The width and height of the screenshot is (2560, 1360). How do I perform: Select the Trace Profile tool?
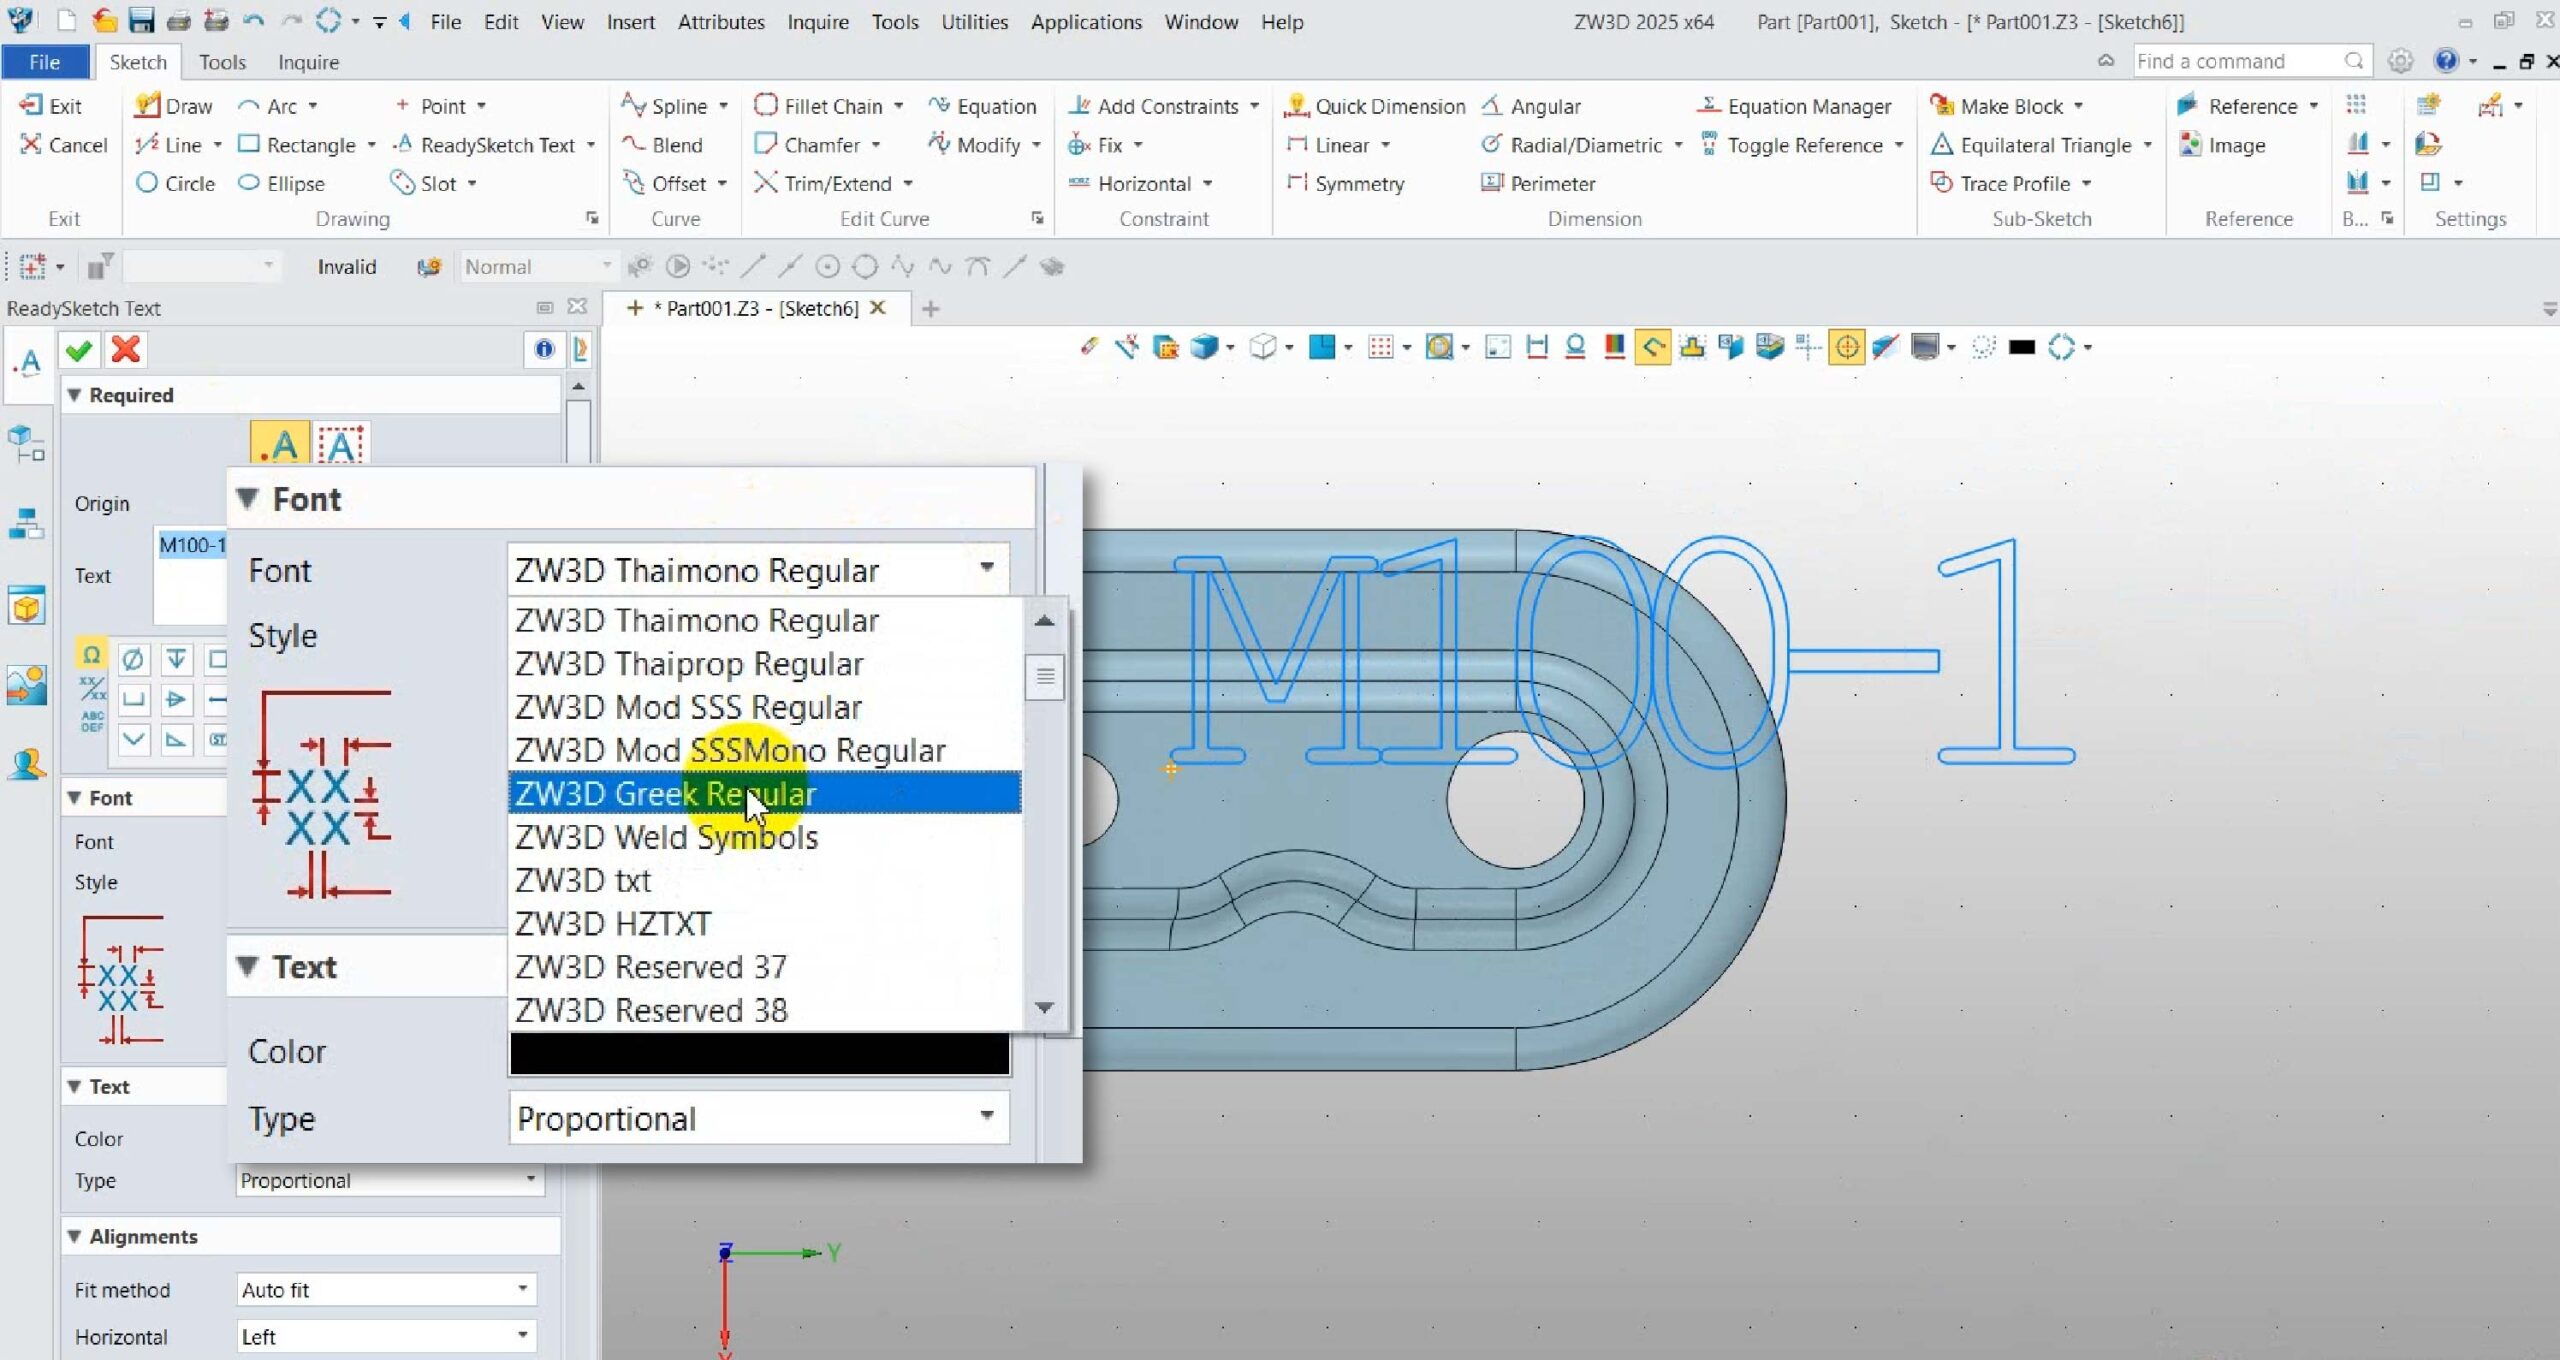[2013, 183]
